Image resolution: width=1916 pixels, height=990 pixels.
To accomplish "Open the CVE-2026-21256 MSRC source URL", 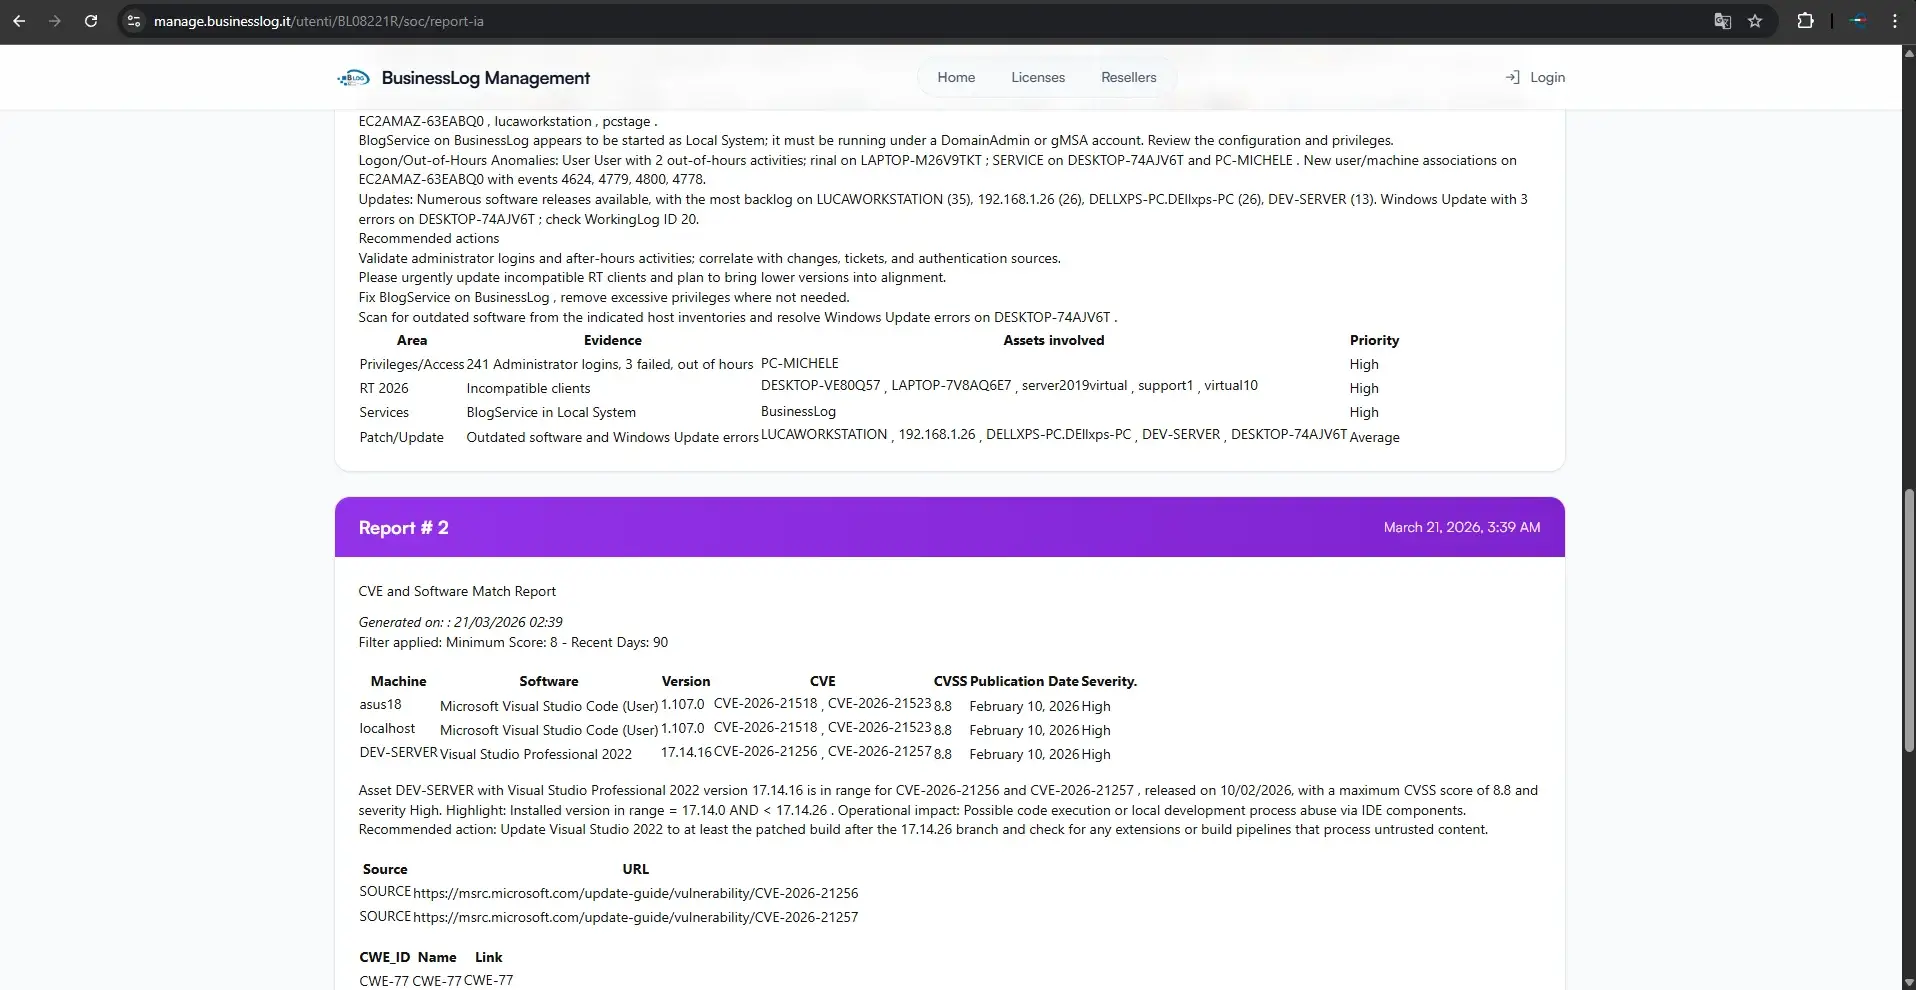I will [x=635, y=893].
